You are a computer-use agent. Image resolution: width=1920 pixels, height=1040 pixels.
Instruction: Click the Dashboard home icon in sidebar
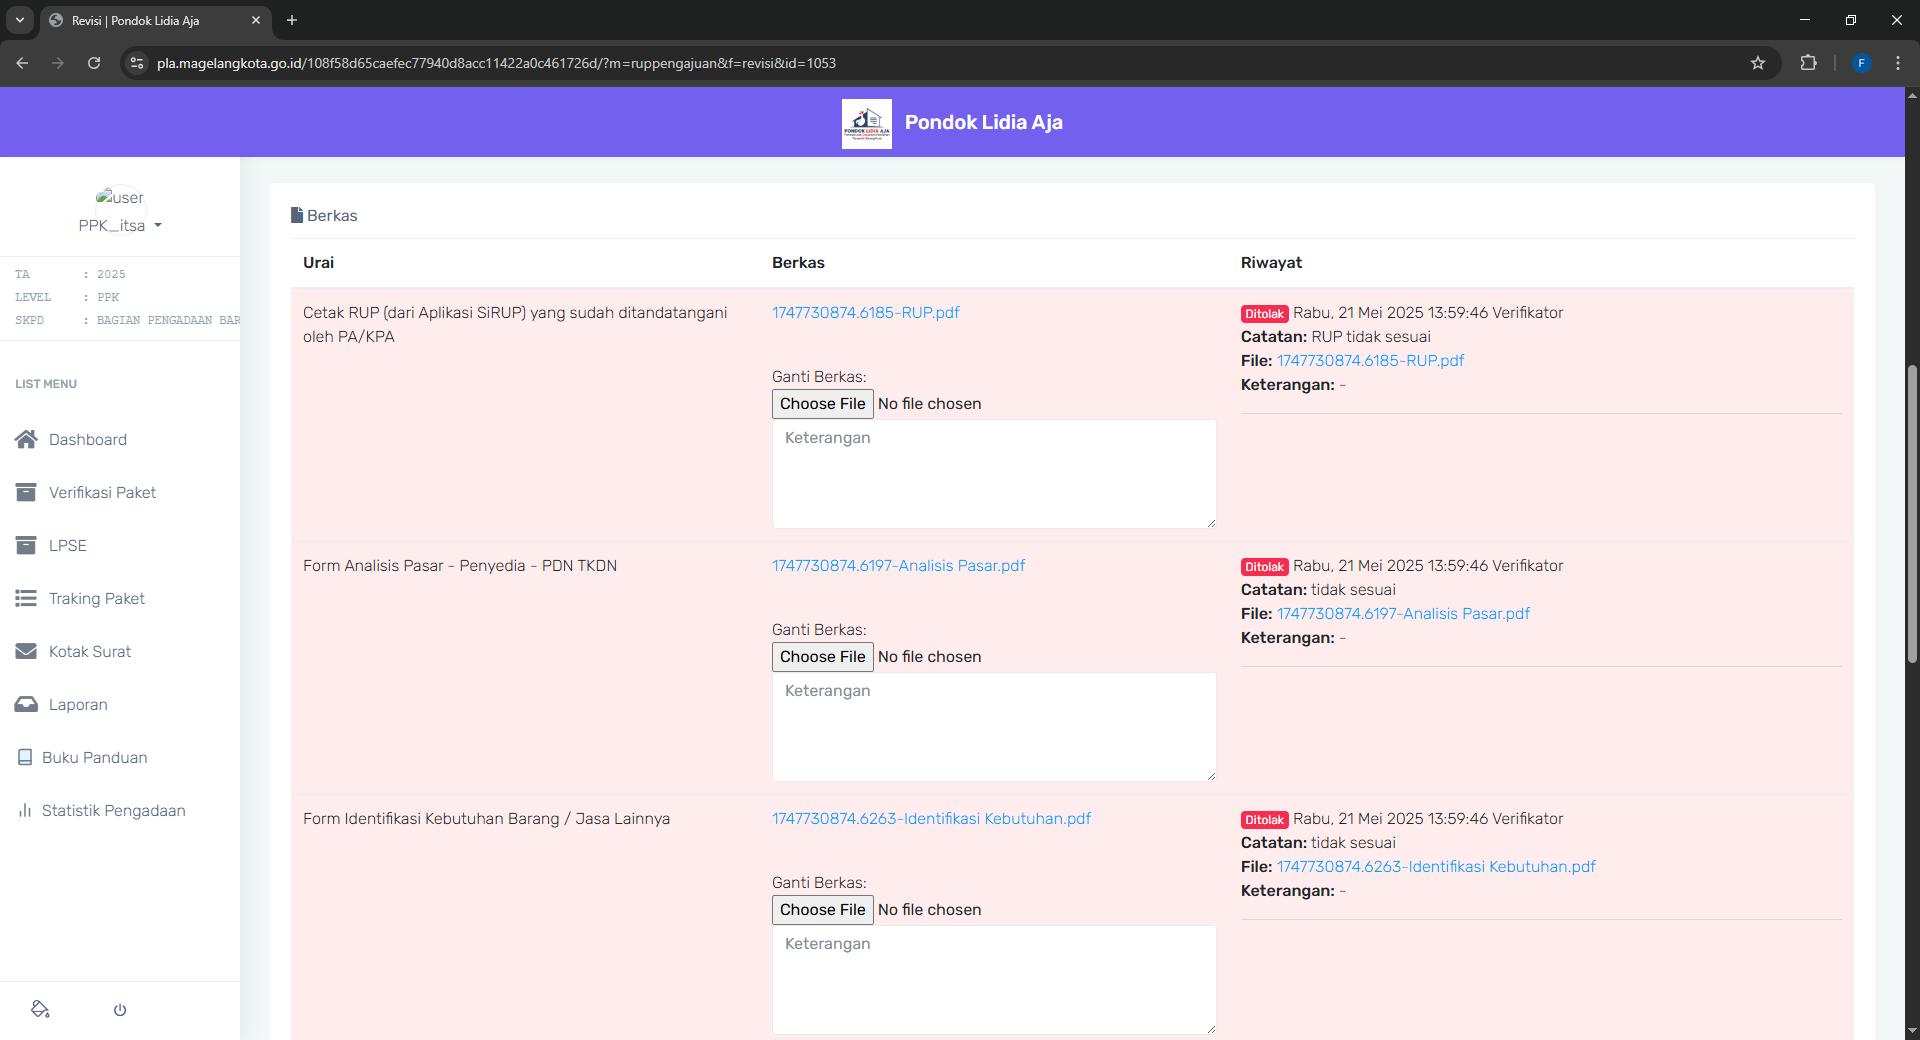click(26, 439)
